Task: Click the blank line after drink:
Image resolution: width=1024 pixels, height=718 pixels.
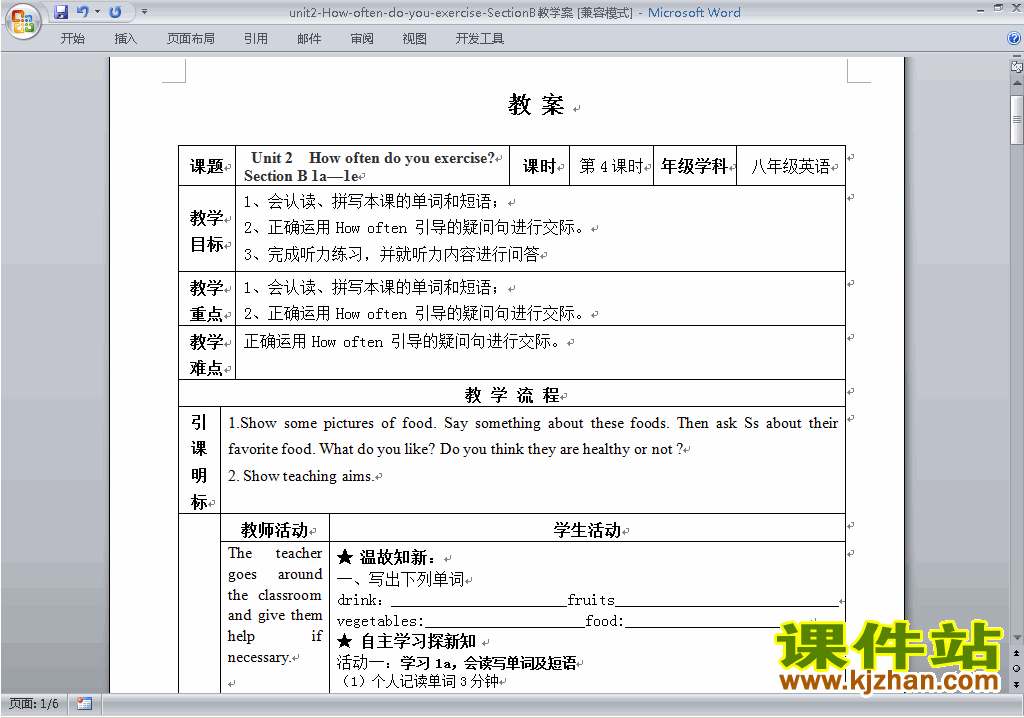Action: 479,600
